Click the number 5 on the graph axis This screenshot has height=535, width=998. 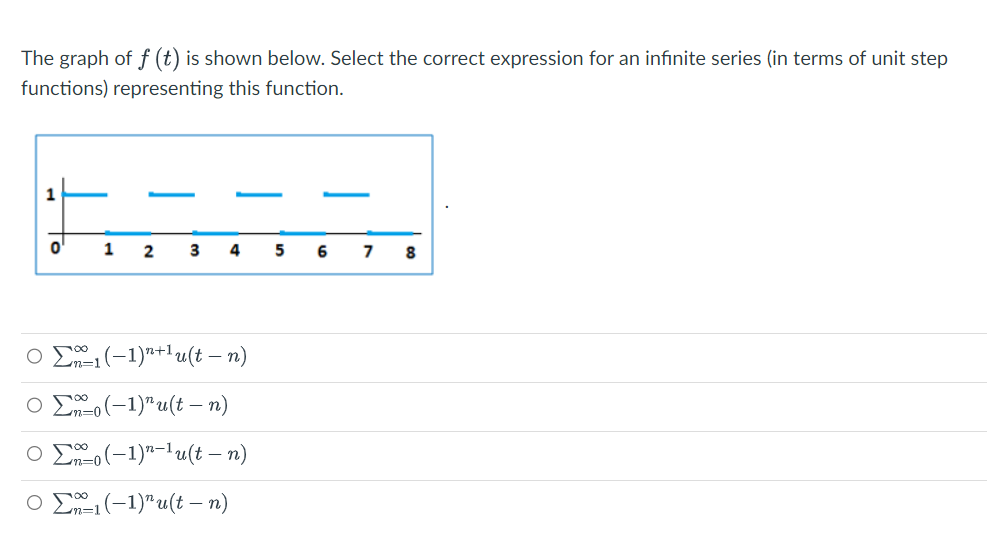(x=278, y=250)
